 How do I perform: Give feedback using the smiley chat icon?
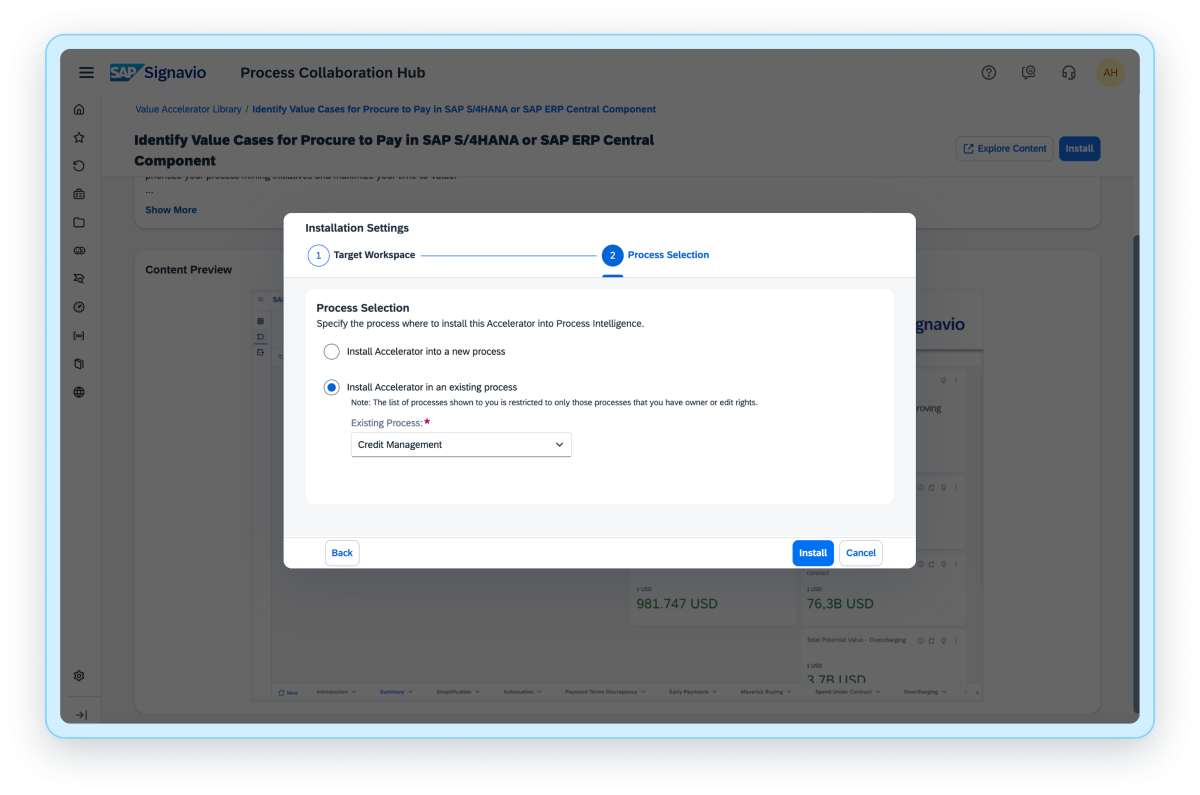pos(1029,72)
